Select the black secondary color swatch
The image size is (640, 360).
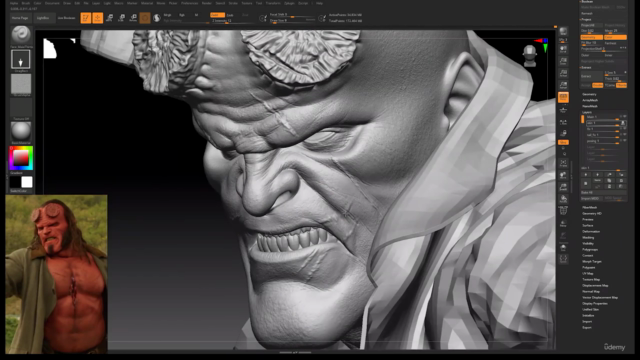(x=15, y=182)
